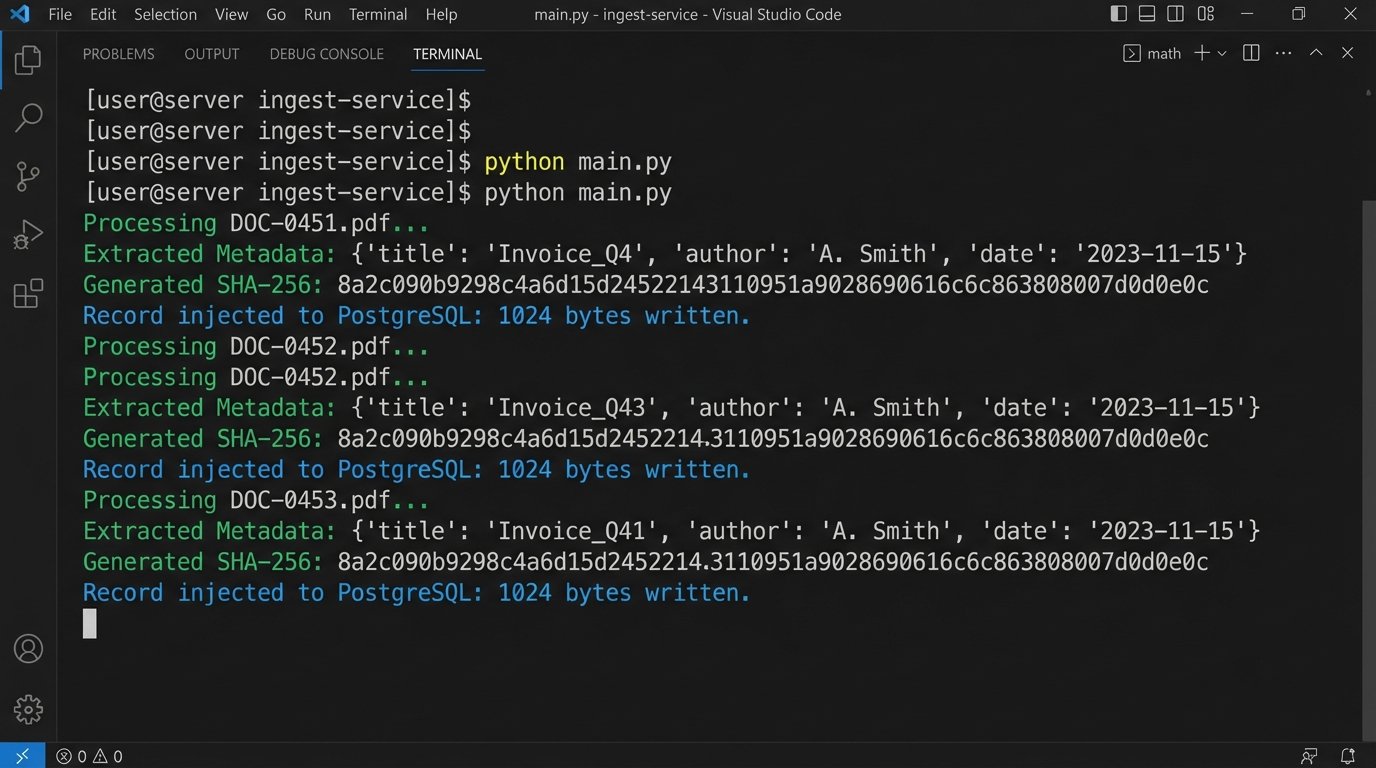1376x768 pixels.
Task: Open the notifications bell in status bar
Action: 1347,756
